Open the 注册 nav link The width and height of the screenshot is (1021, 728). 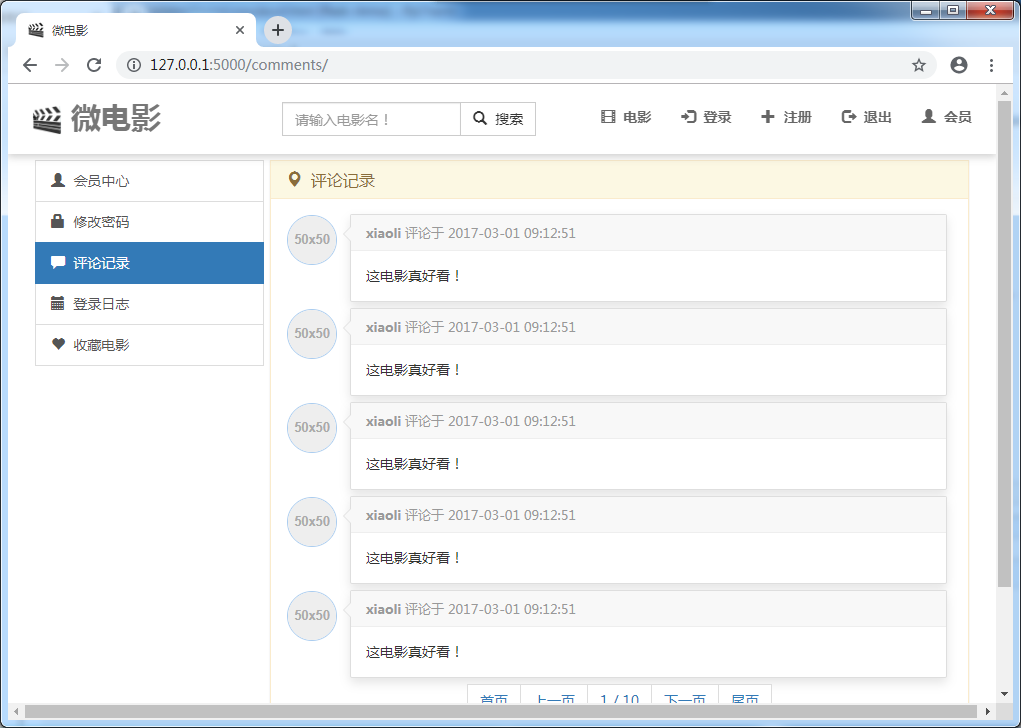787,117
